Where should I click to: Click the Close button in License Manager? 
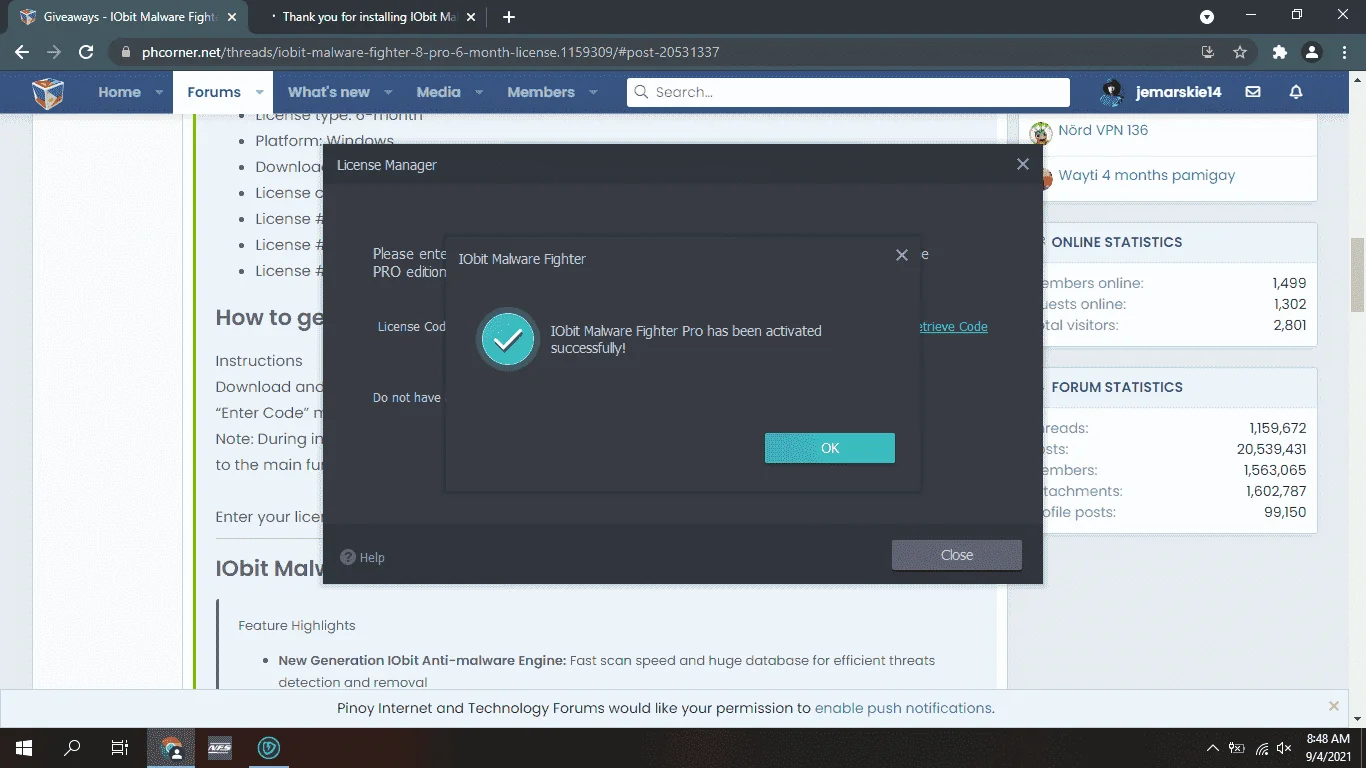pos(956,555)
